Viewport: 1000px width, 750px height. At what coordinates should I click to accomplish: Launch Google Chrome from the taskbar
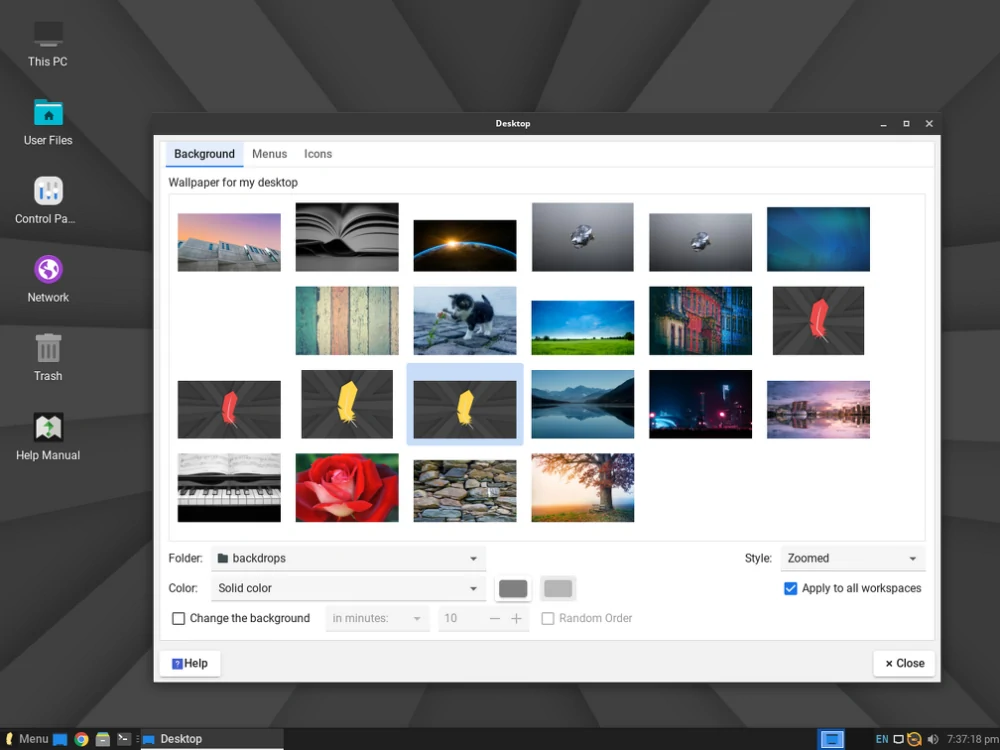(x=81, y=739)
